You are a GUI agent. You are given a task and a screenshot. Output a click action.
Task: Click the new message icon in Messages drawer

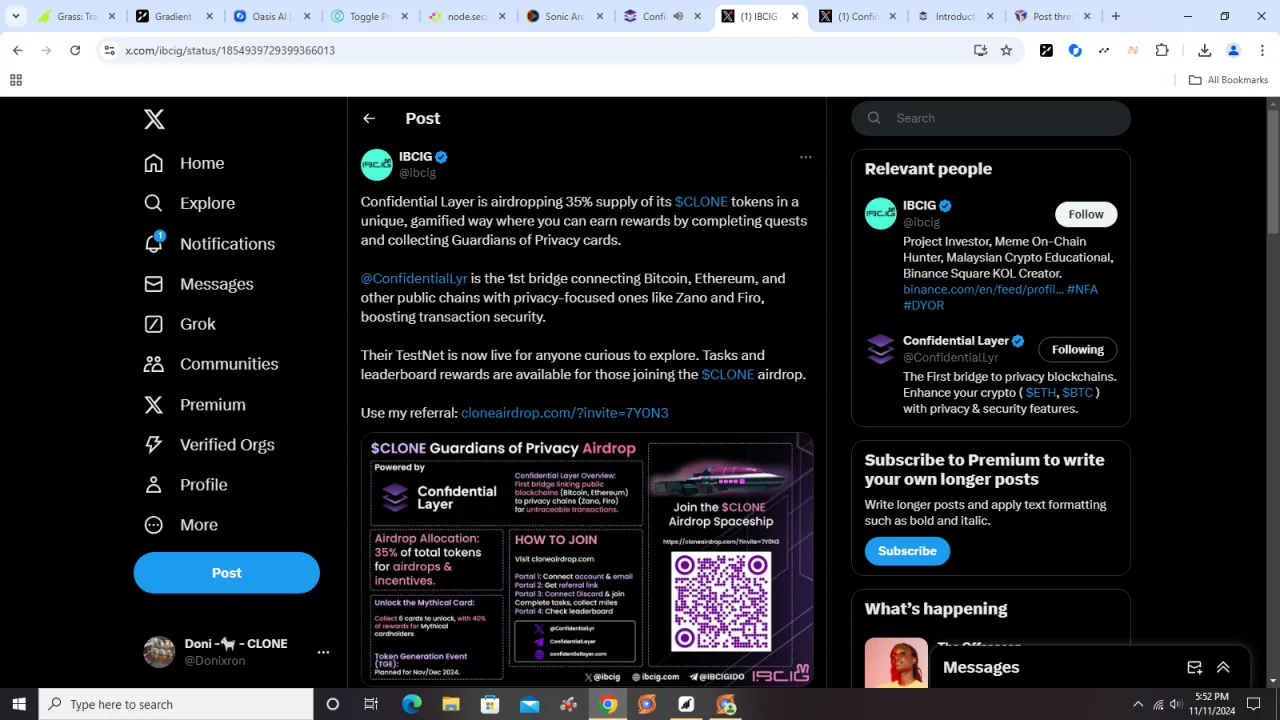point(1194,668)
